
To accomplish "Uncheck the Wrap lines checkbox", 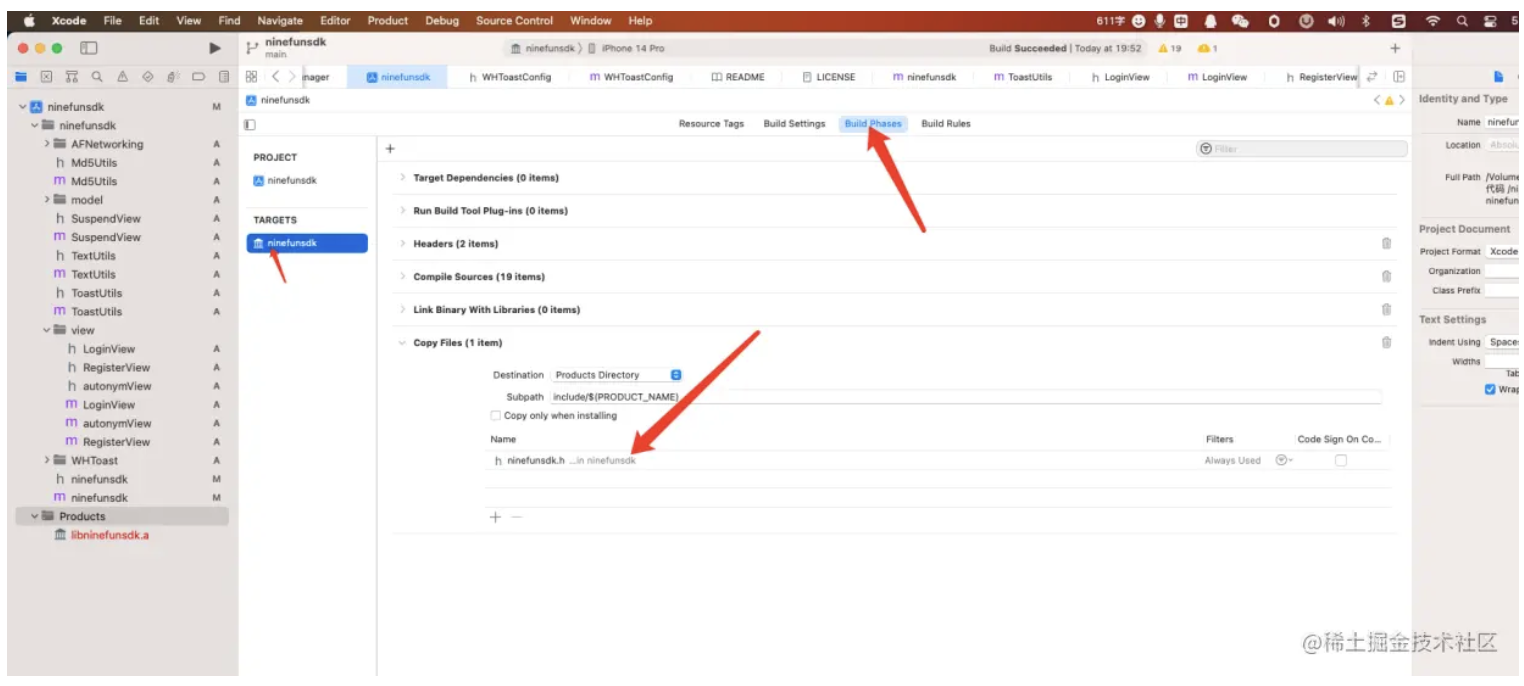I will (1490, 389).
